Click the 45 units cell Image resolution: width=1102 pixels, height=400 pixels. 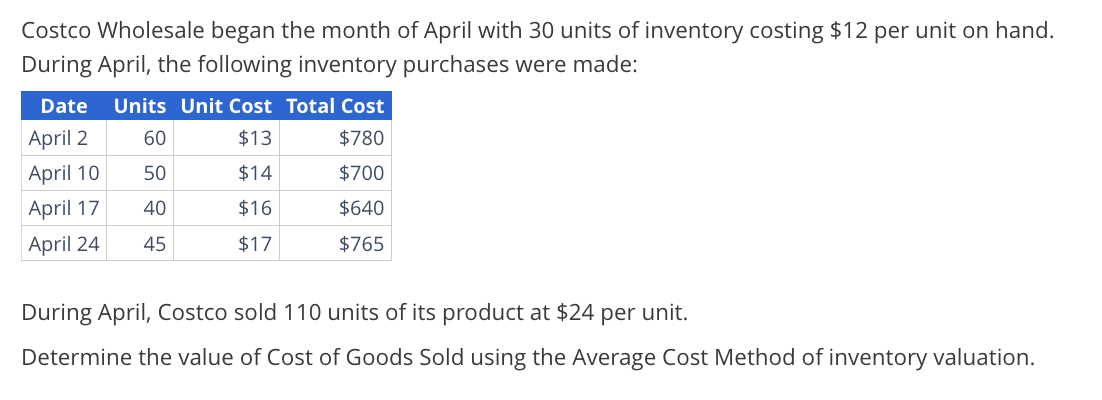click(140, 243)
